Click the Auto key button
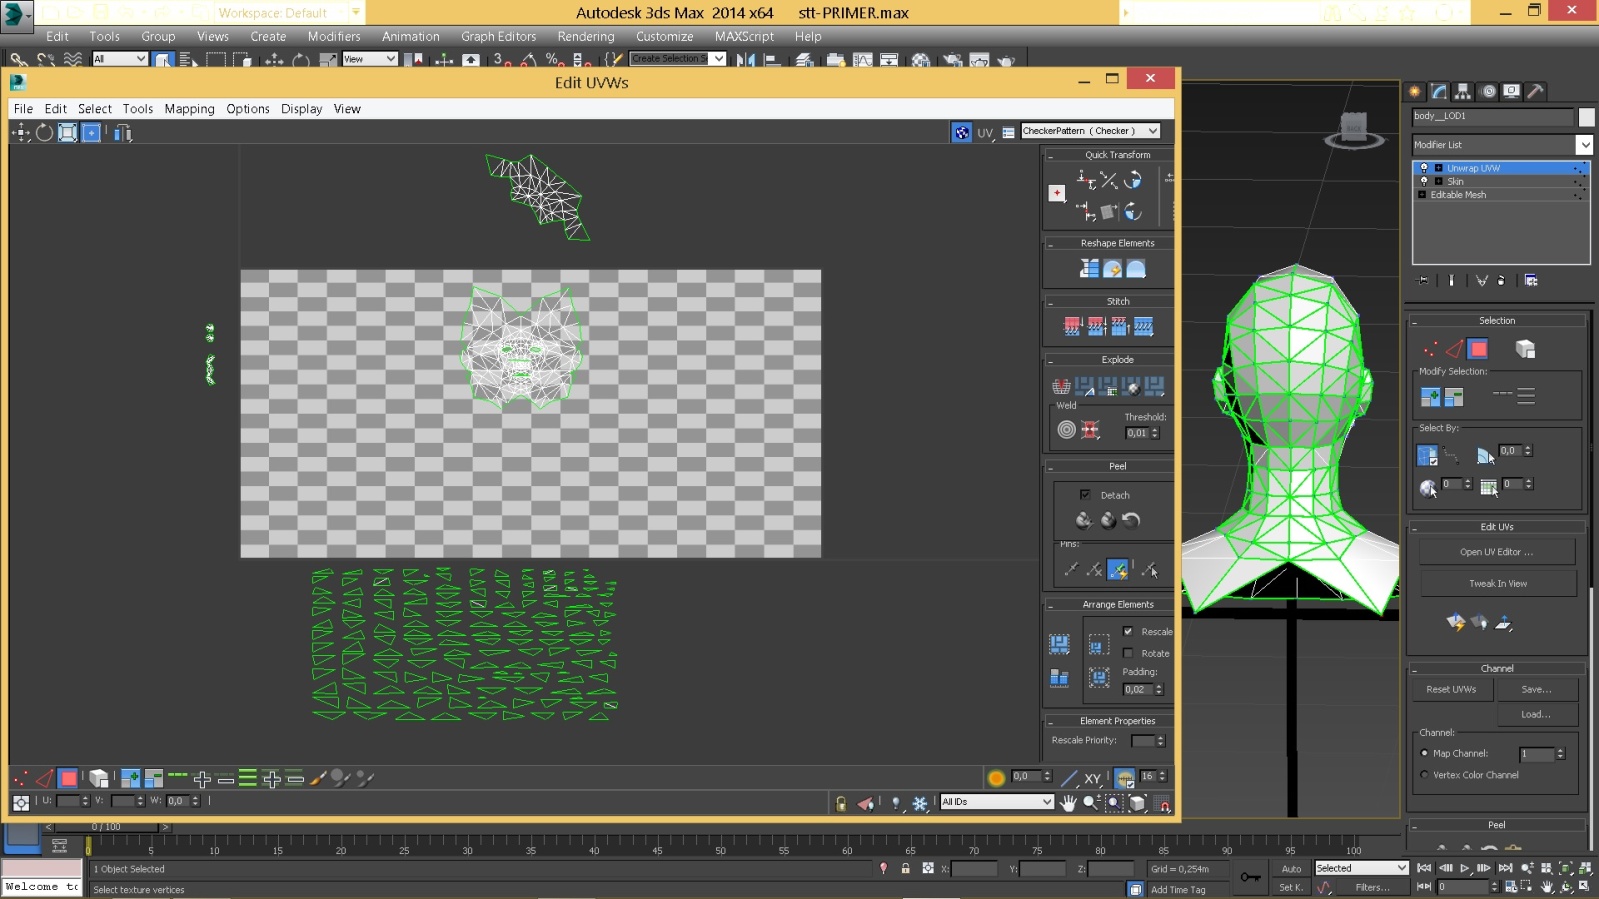The width and height of the screenshot is (1599, 899). click(1291, 869)
